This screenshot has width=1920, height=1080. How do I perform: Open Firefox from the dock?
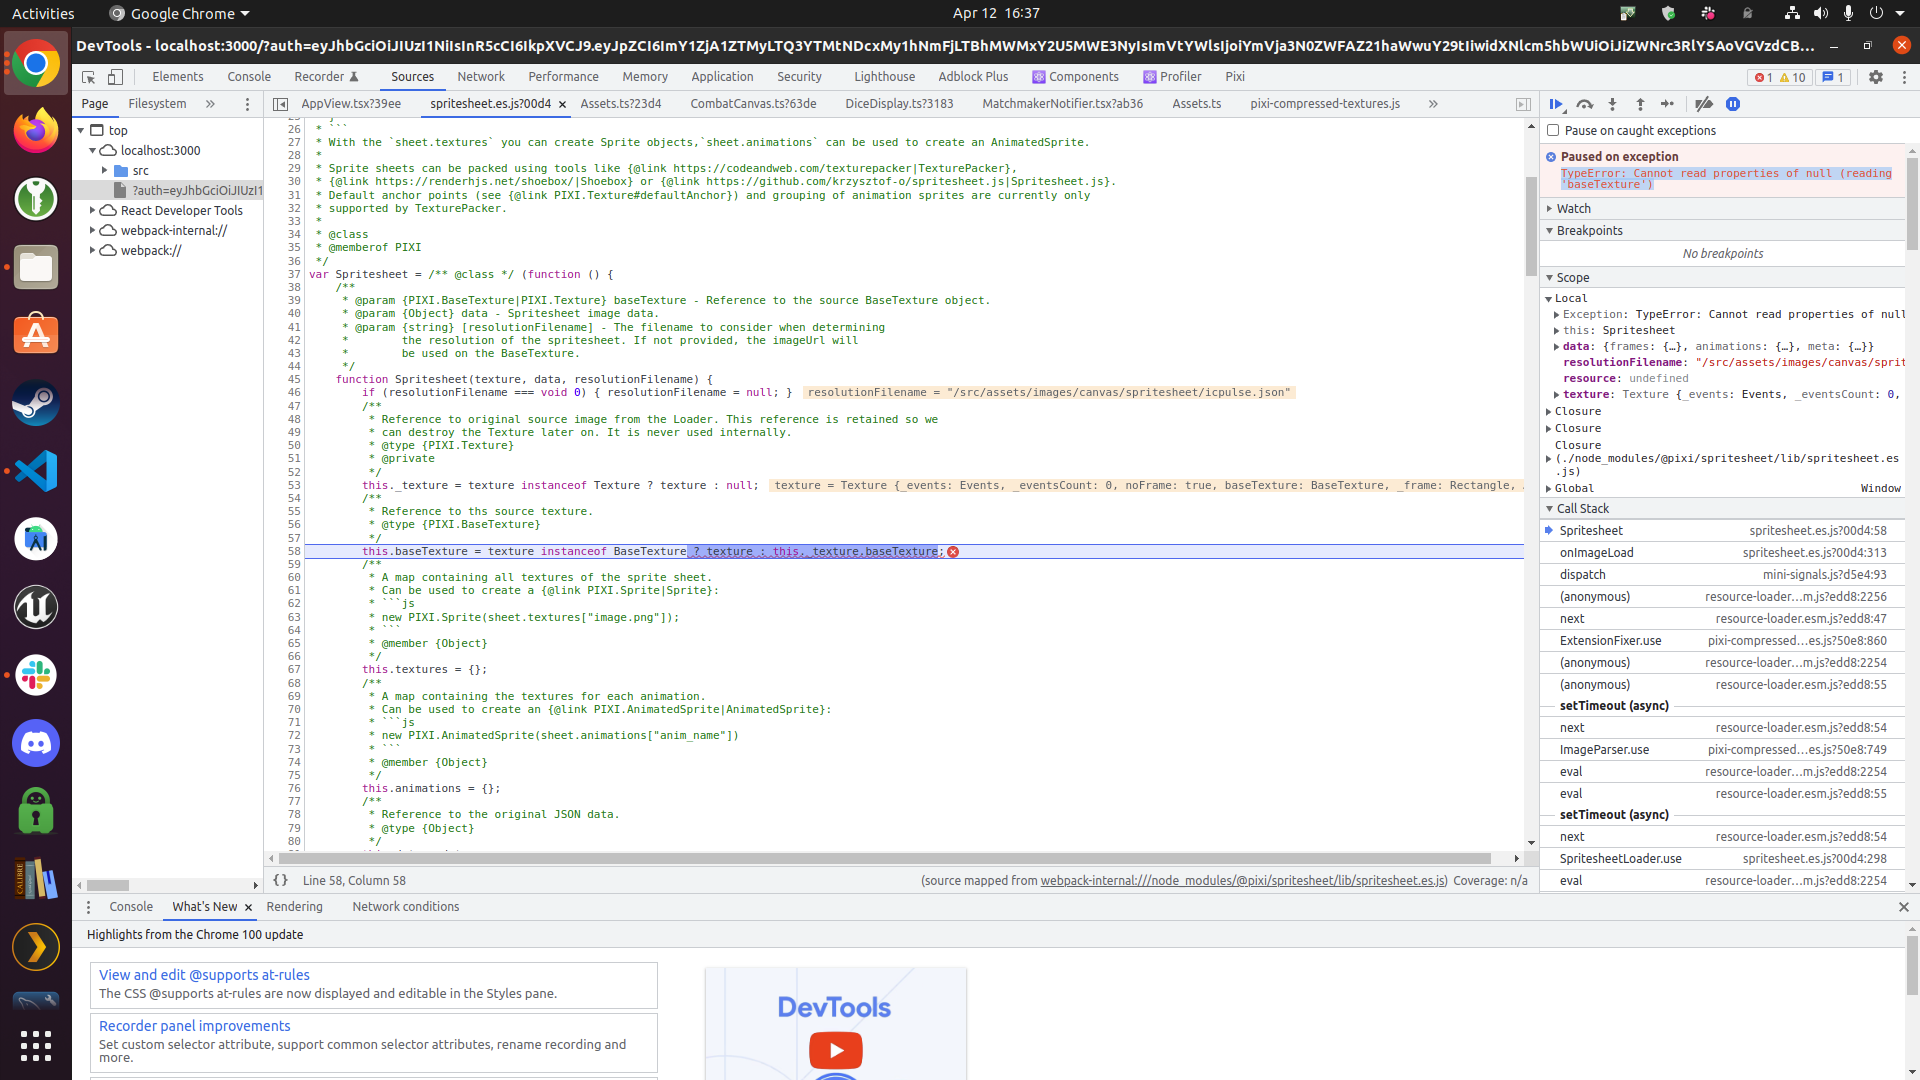click(x=36, y=131)
